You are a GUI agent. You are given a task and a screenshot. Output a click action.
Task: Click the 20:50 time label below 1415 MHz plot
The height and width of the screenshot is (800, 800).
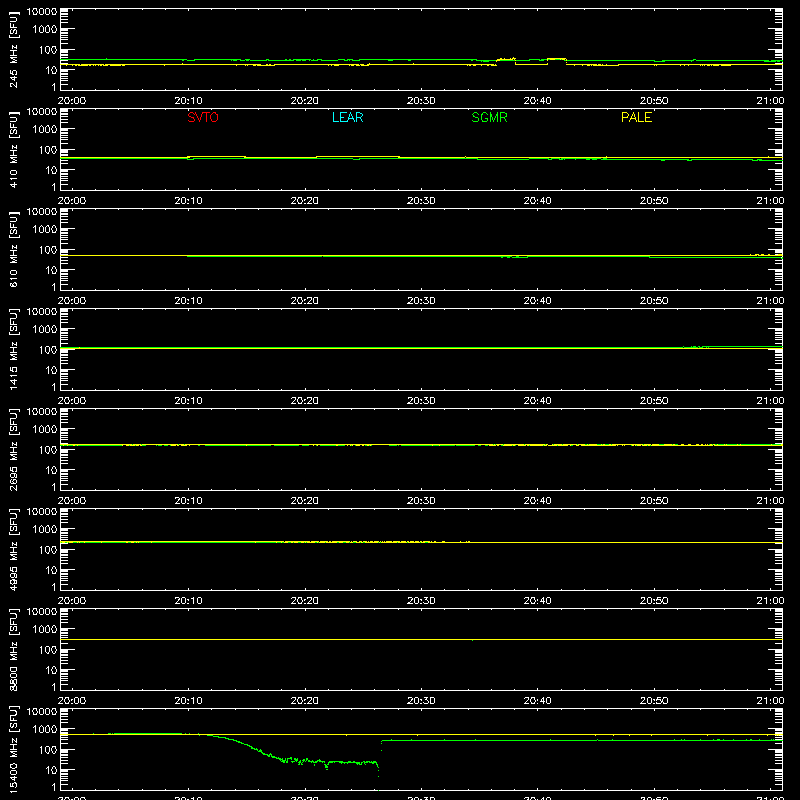pos(654,401)
